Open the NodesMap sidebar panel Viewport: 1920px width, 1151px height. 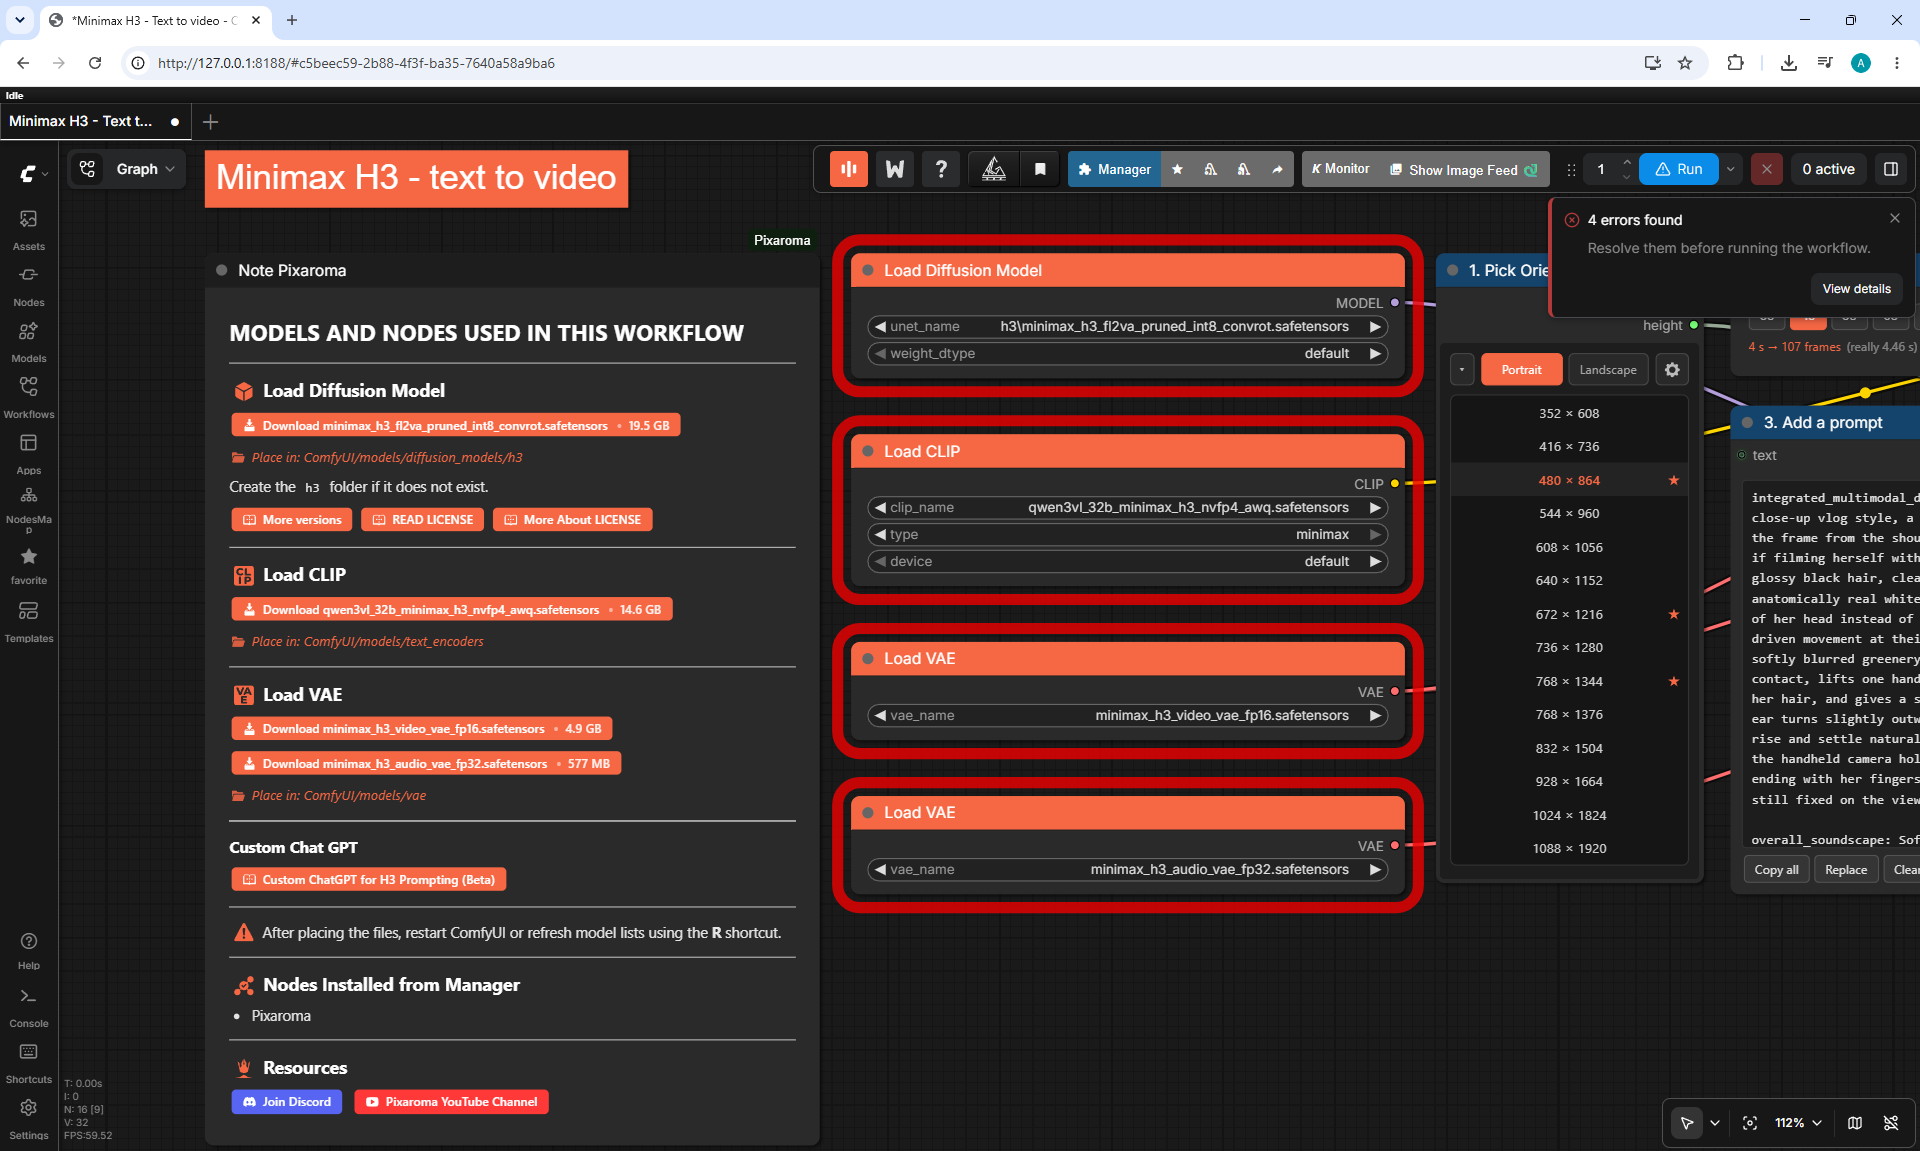pos(29,509)
